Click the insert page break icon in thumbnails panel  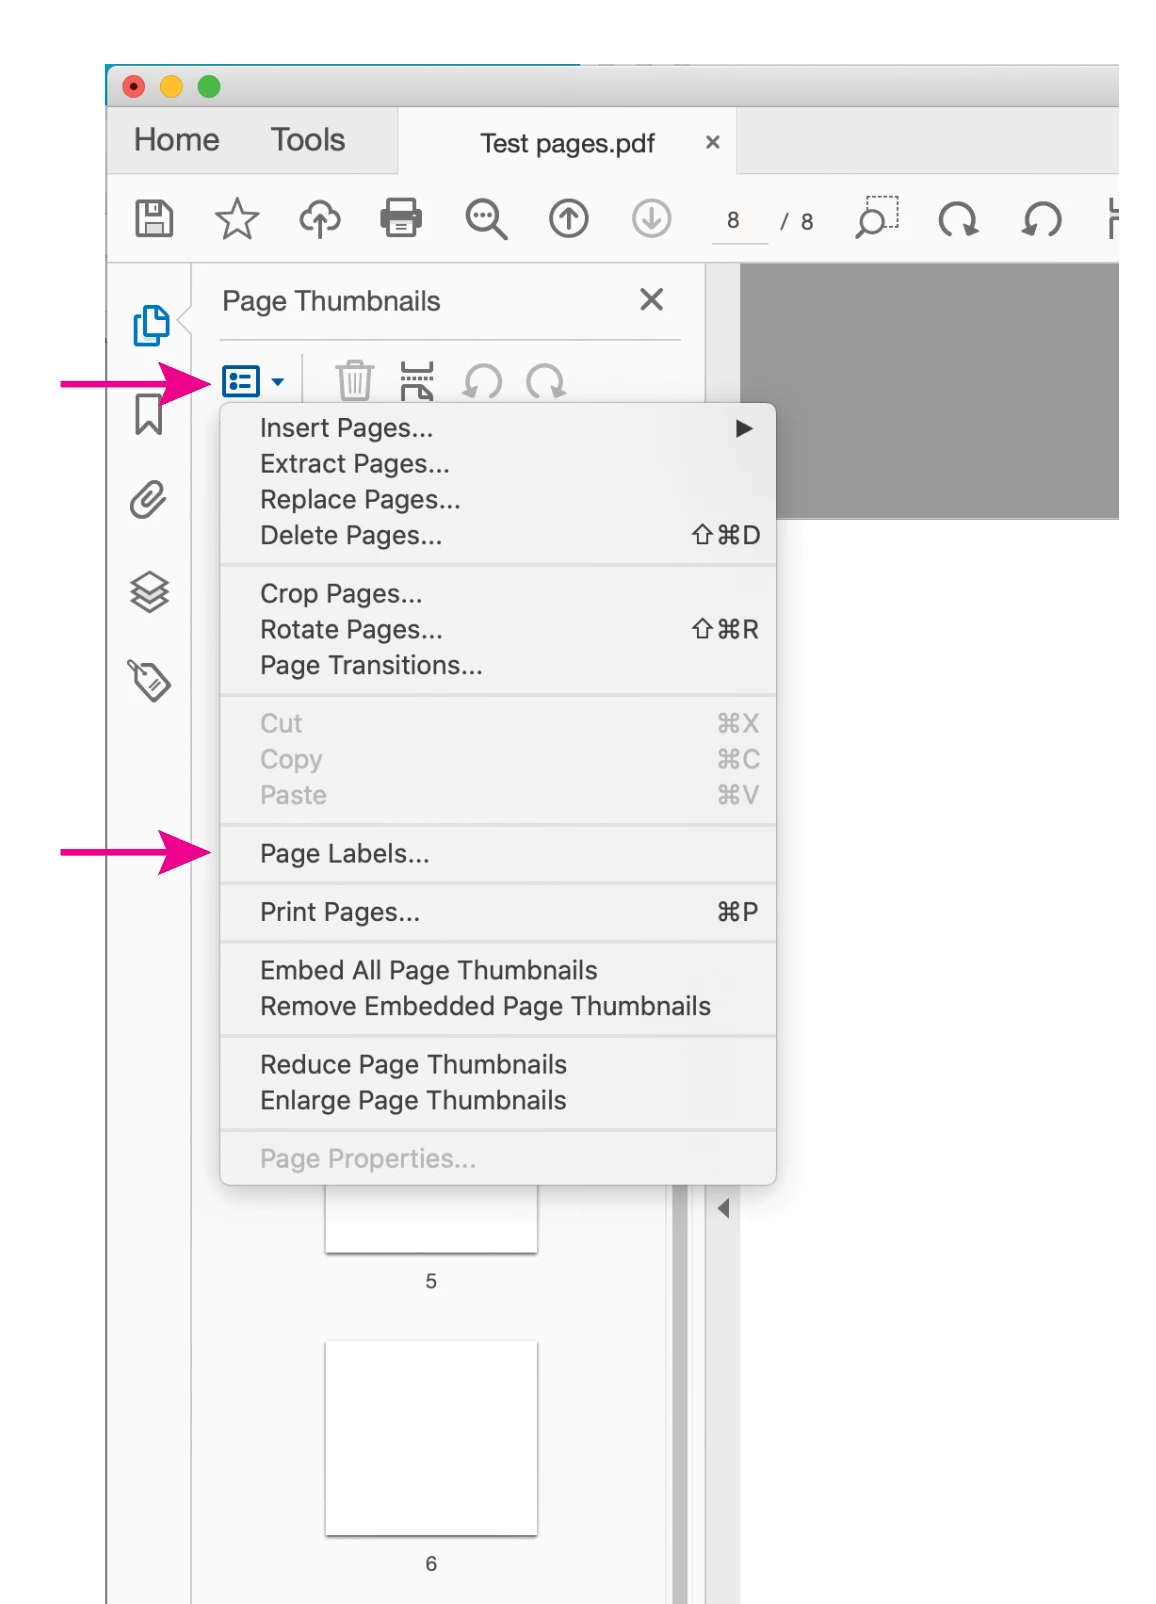[x=417, y=381]
